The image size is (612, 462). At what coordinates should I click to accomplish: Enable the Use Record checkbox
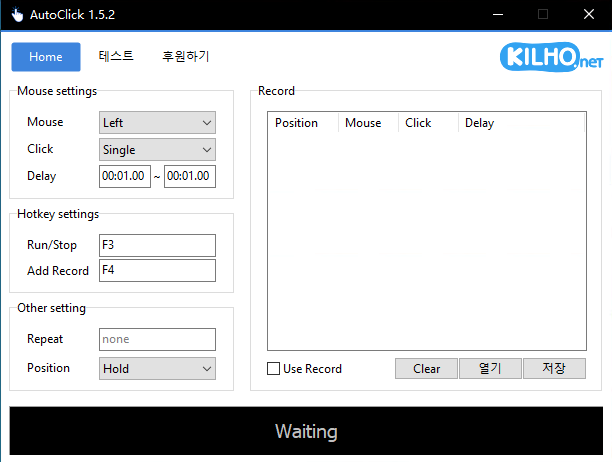point(273,369)
